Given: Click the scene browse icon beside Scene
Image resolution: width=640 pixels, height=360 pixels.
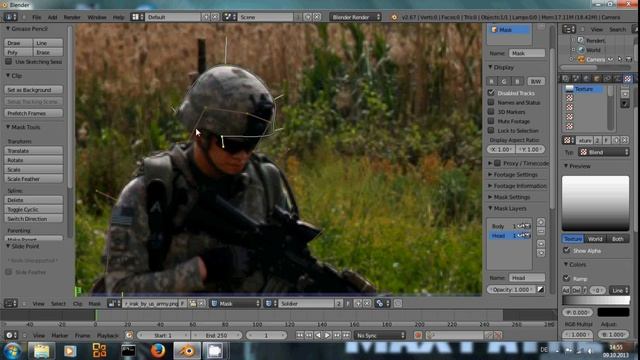Looking at the screenshot, I should (230, 17).
